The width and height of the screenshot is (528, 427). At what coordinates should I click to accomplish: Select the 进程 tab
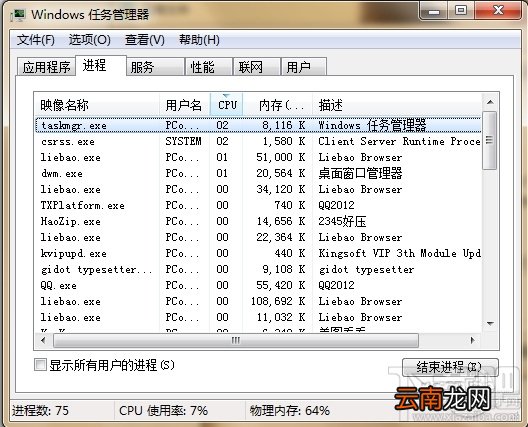[x=101, y=65]
